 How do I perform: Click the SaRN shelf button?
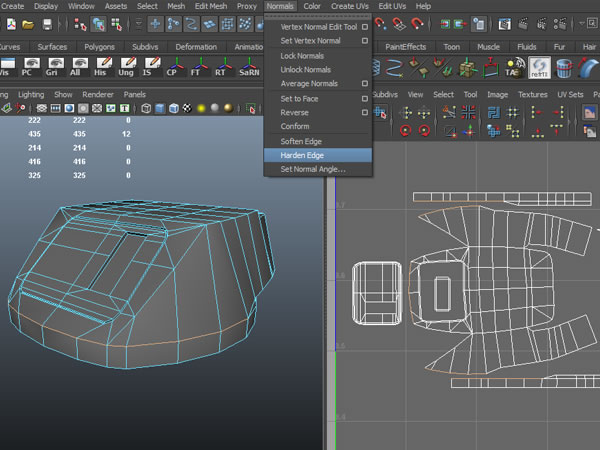(249, 67)
